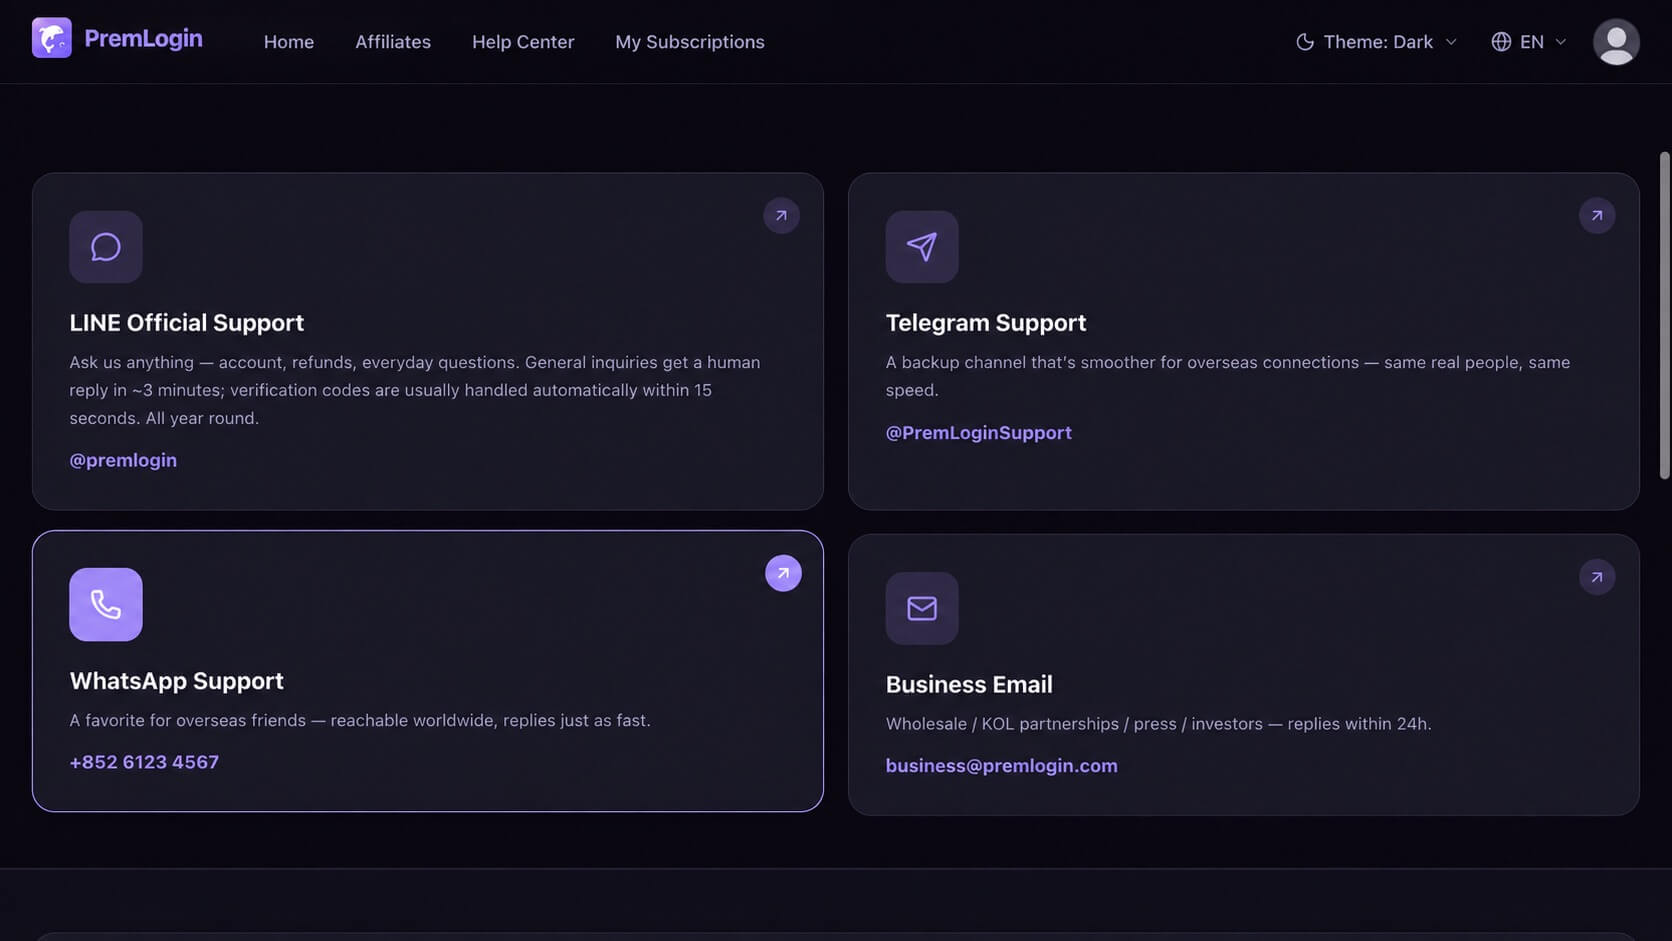The height and width of the screenshot is (941, 1672).
Task: Go to the Home page
Action: (289, 42)
